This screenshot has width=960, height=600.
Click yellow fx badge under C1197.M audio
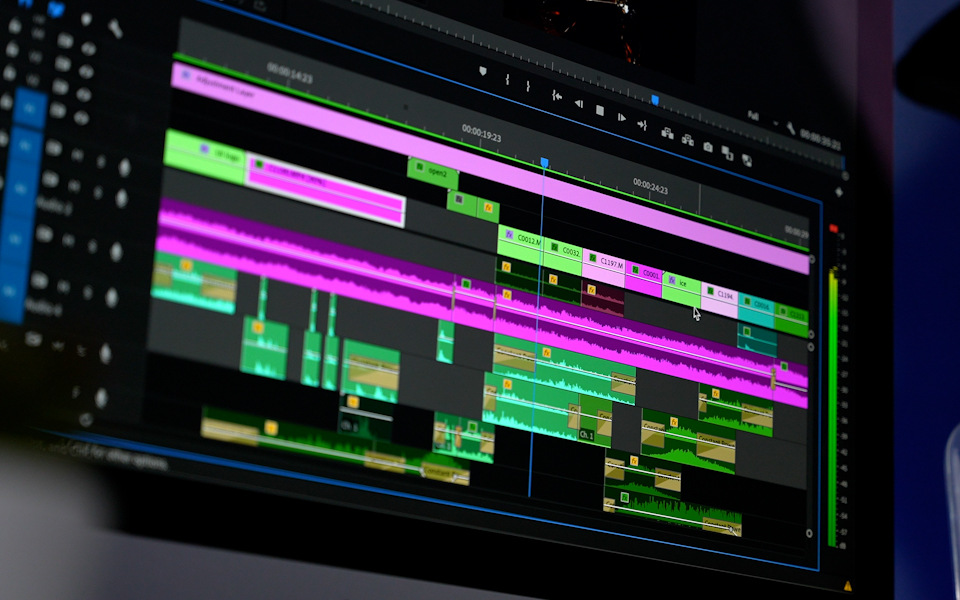click(591, 290)
